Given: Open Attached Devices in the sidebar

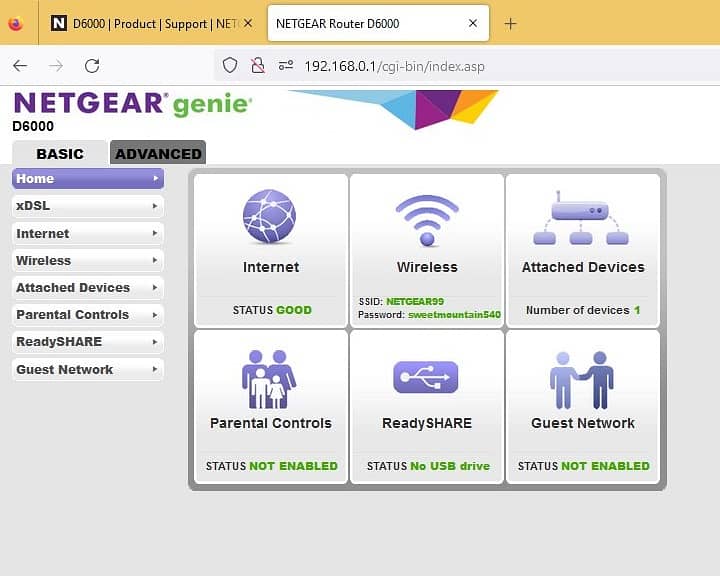Looking at the screenshot, I should pyautogui.click(x=88, y=288).
